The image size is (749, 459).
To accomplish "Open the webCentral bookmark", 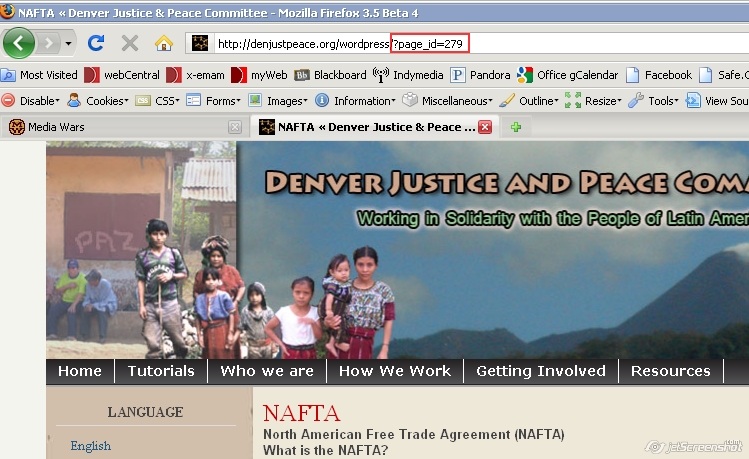I will tap(122, 75).
